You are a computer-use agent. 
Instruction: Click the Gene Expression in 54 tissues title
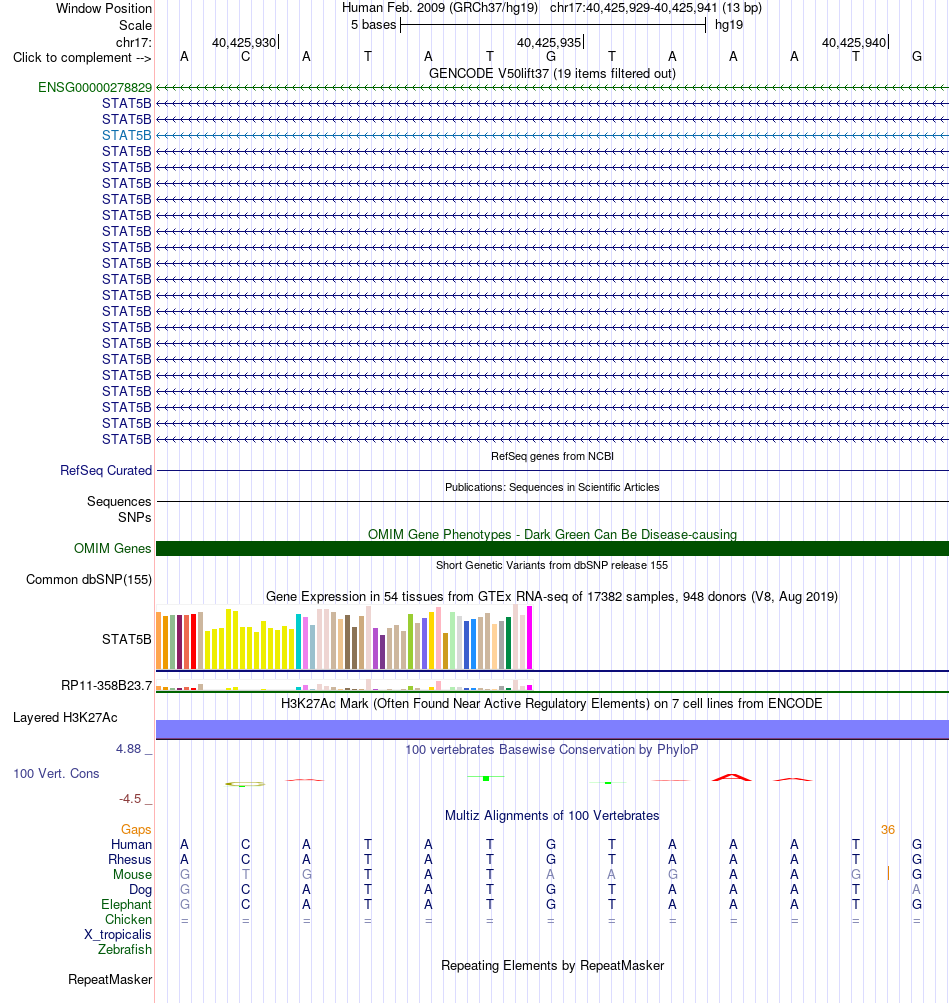[552, 597]
